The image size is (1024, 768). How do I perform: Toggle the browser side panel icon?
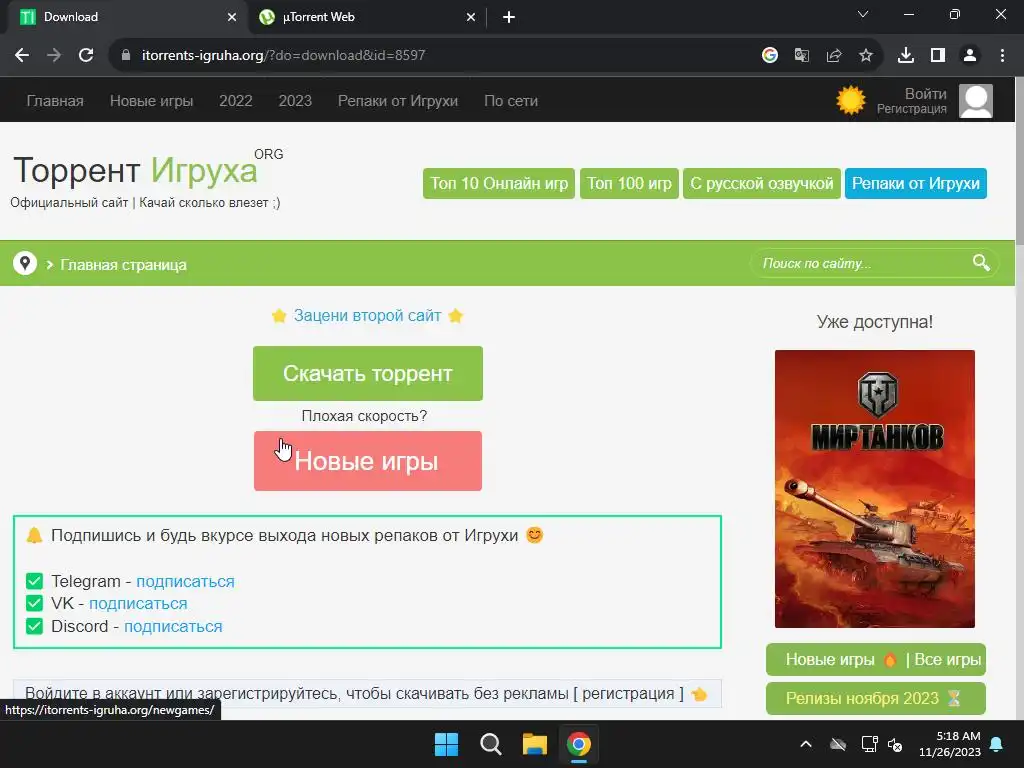click(x=938, y=56)
